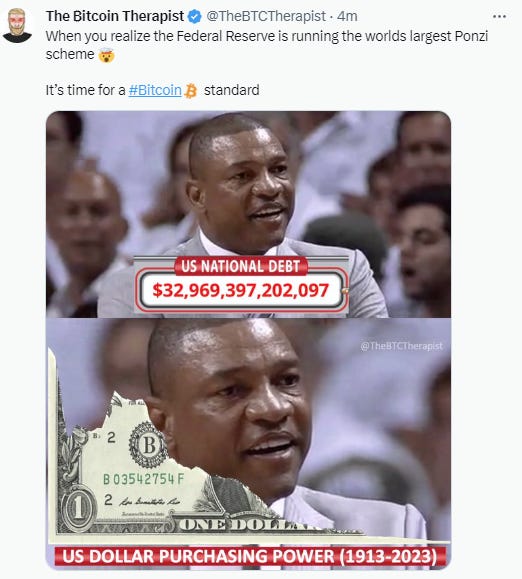Click the US Dollar Purchasing Power banner
522x579 pixels.
tap(250, 556)
